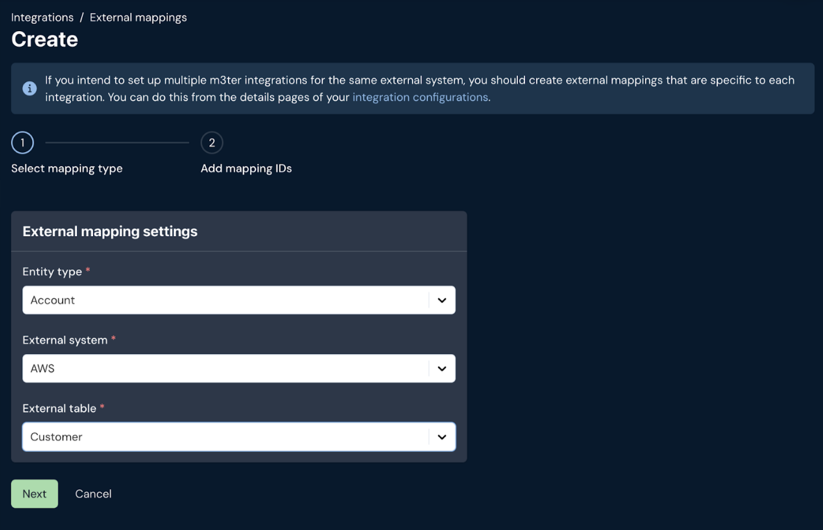Click the Cancel button

coord(93,494)
